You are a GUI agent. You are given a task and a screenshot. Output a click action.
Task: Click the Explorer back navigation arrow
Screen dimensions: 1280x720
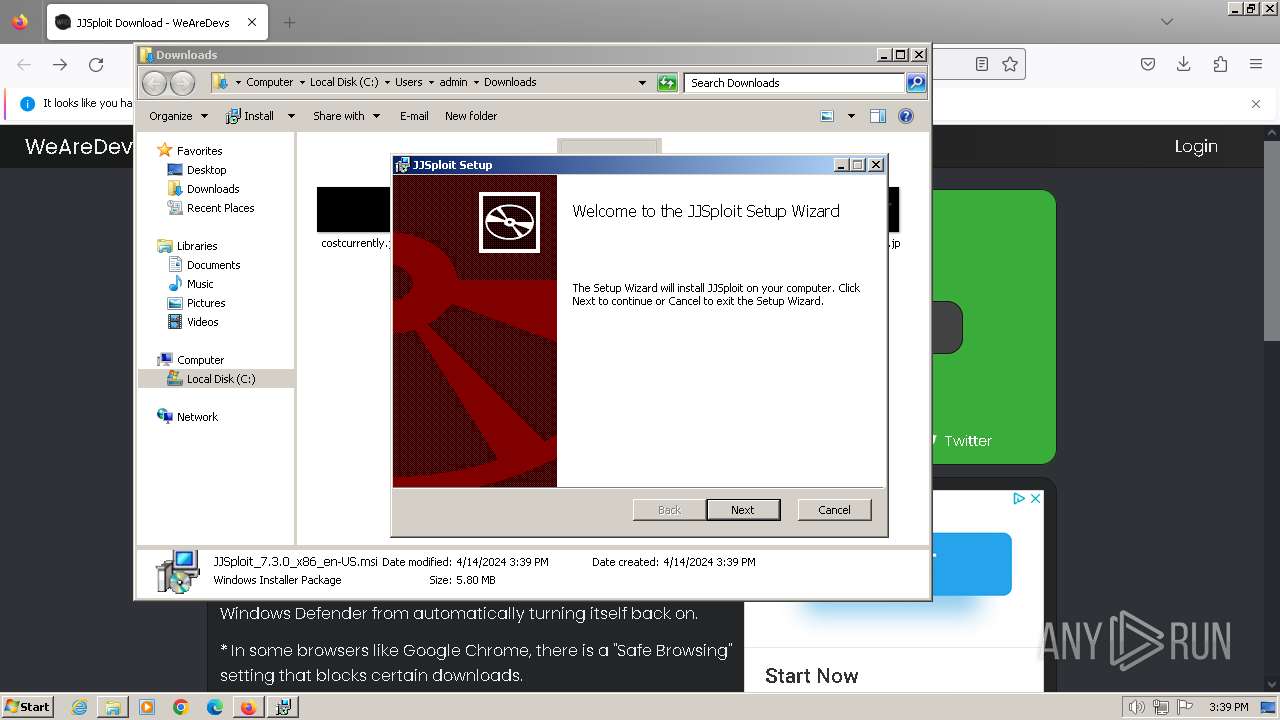pos(154,83)
